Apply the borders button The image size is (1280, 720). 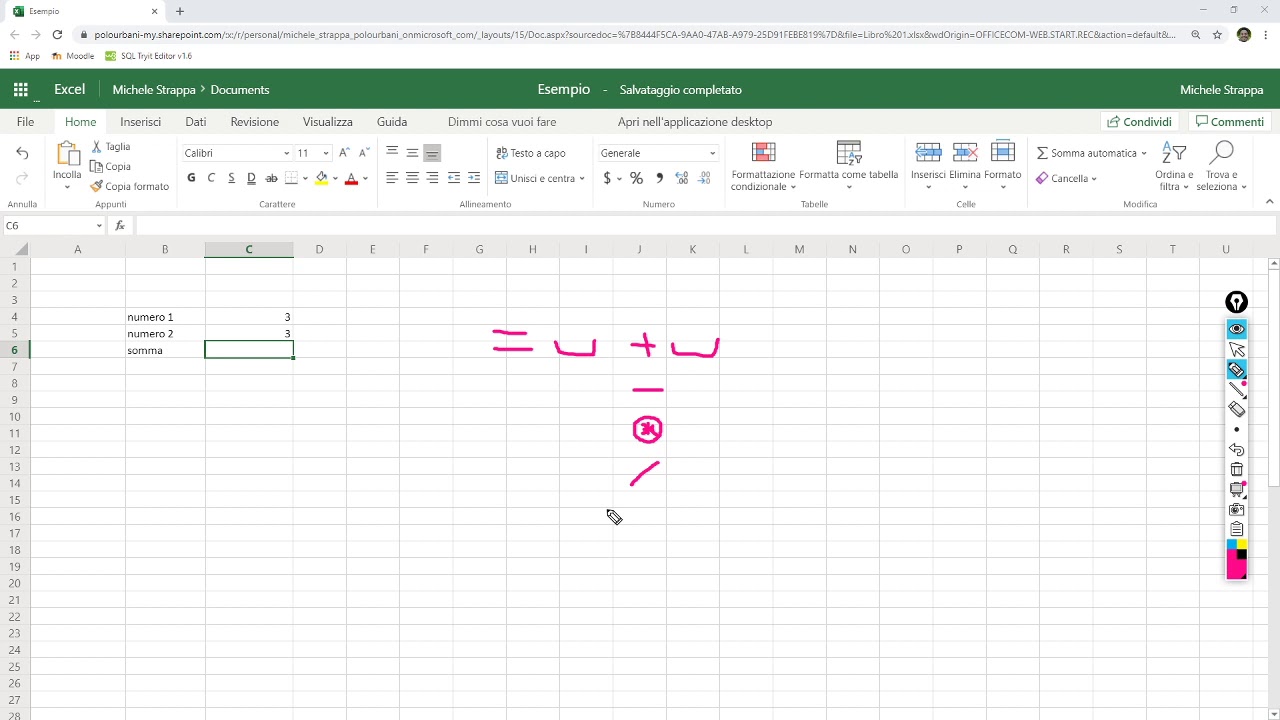click(291, 178)
